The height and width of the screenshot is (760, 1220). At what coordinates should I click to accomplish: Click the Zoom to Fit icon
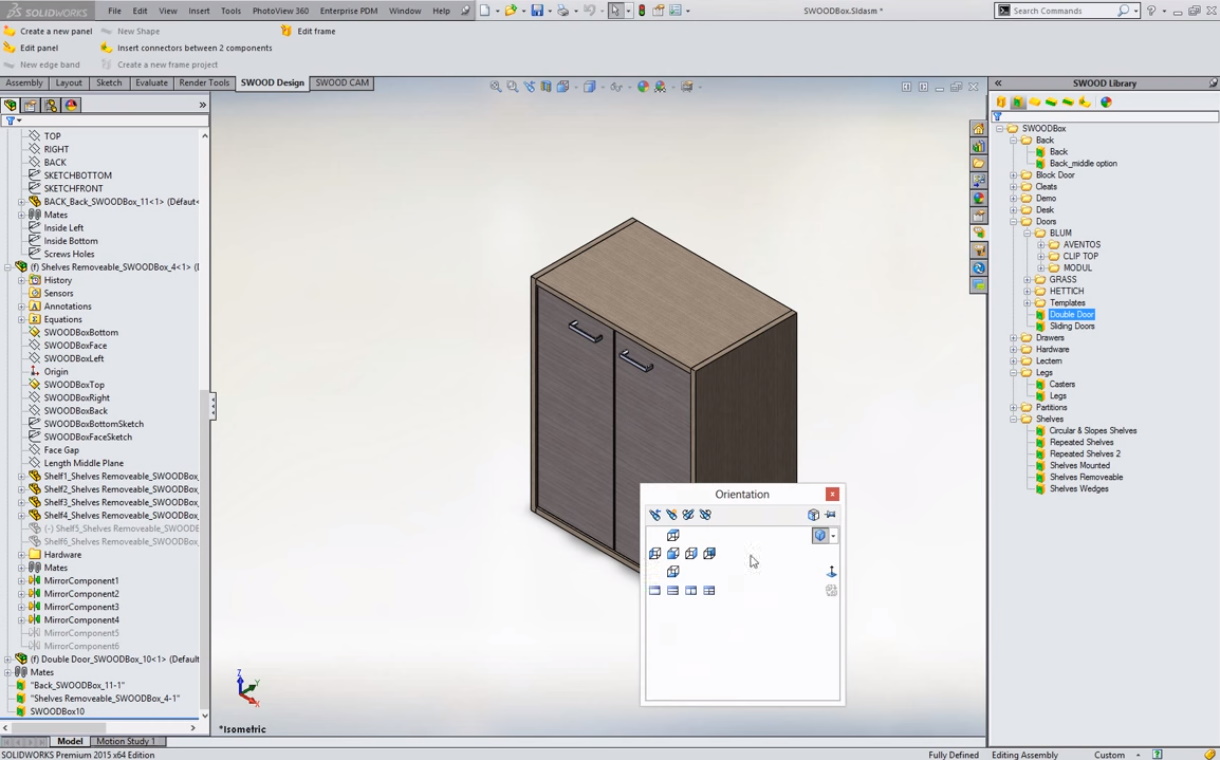pyautogui.click(x=495, y=87)
